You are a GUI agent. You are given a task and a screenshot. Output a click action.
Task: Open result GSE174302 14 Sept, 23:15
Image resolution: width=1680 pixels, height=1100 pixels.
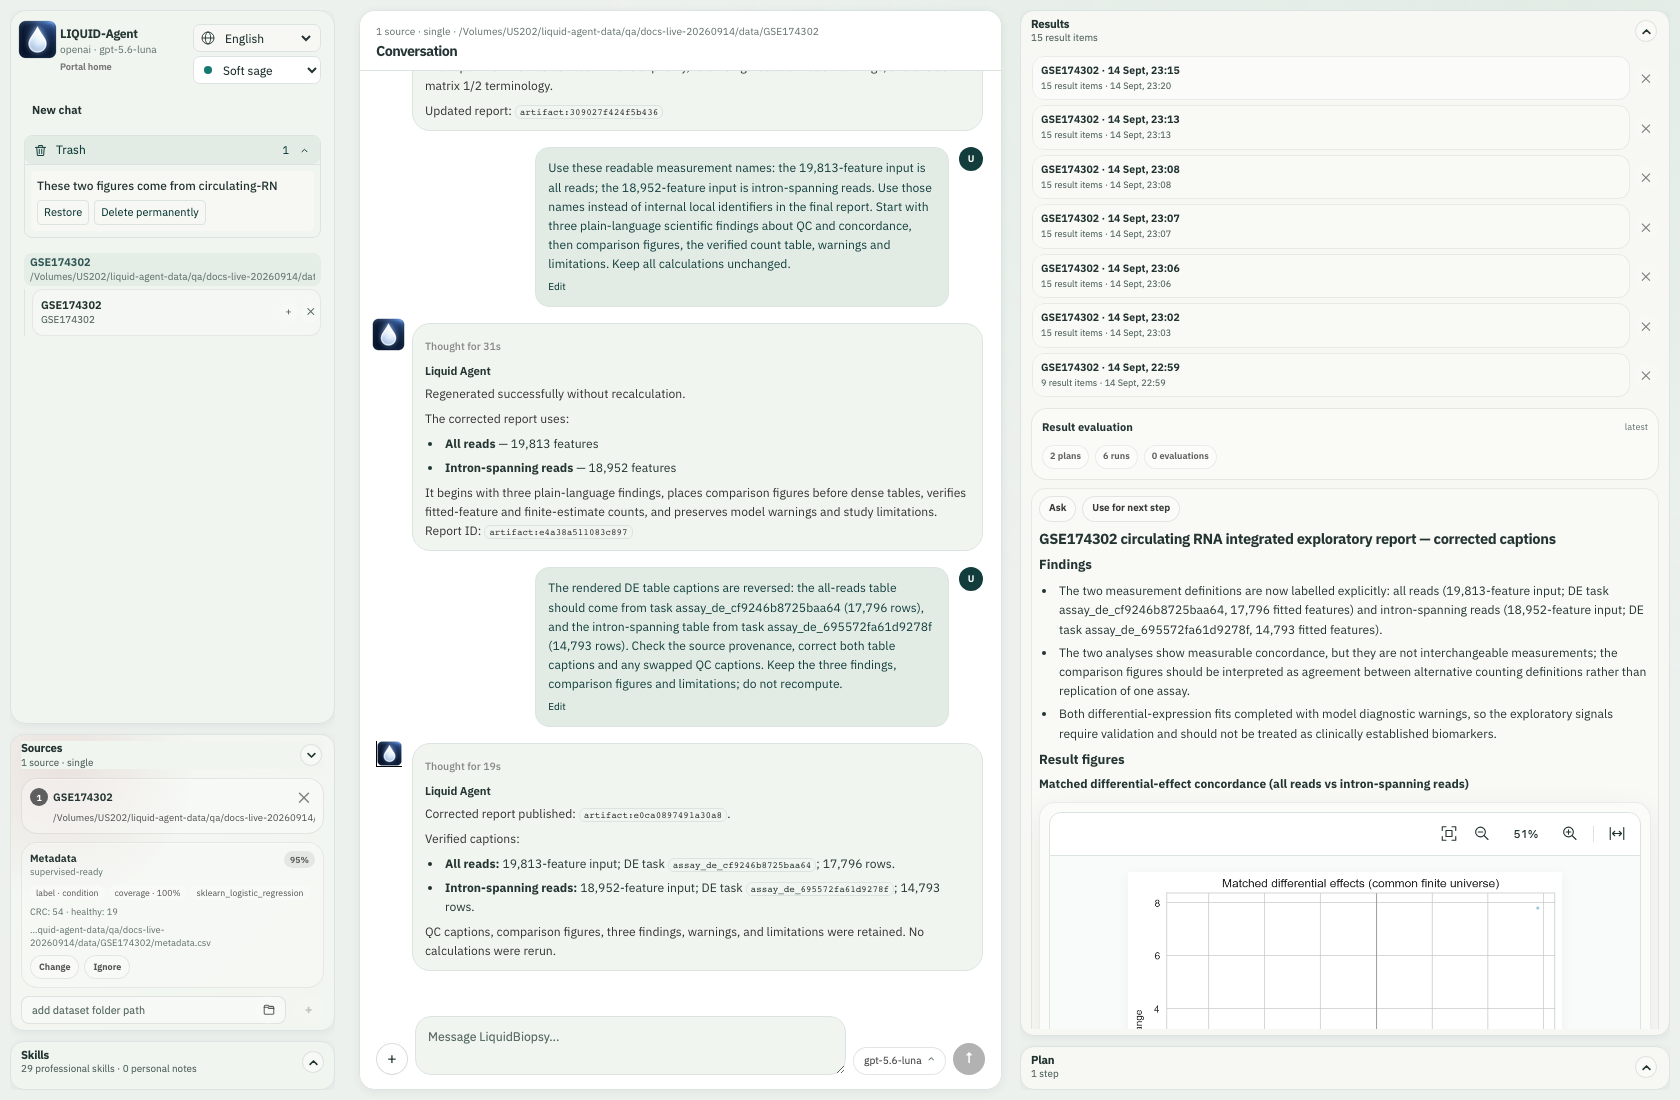coord(1331,78)
